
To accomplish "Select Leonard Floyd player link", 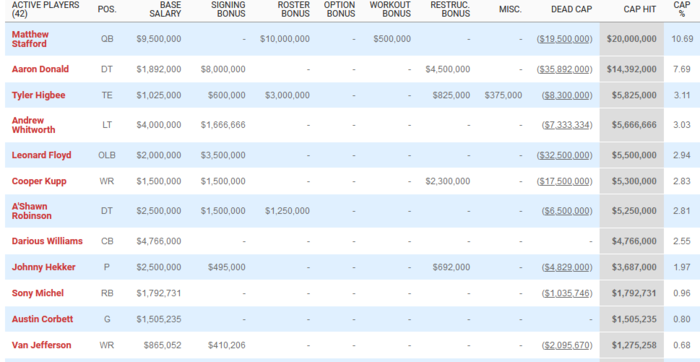I will 41,155.
